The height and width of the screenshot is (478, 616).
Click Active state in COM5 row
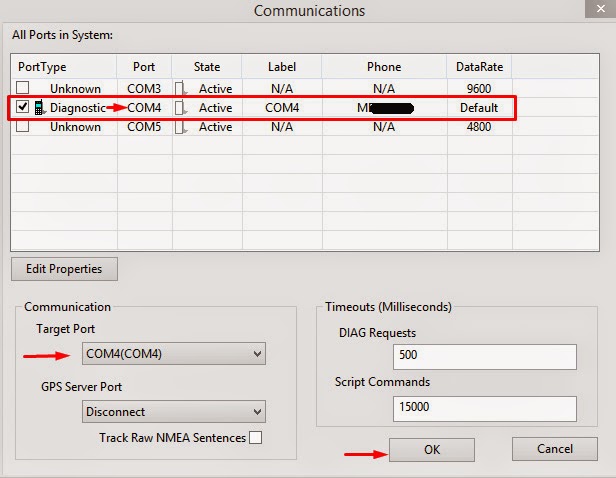(x=215, y=127)
